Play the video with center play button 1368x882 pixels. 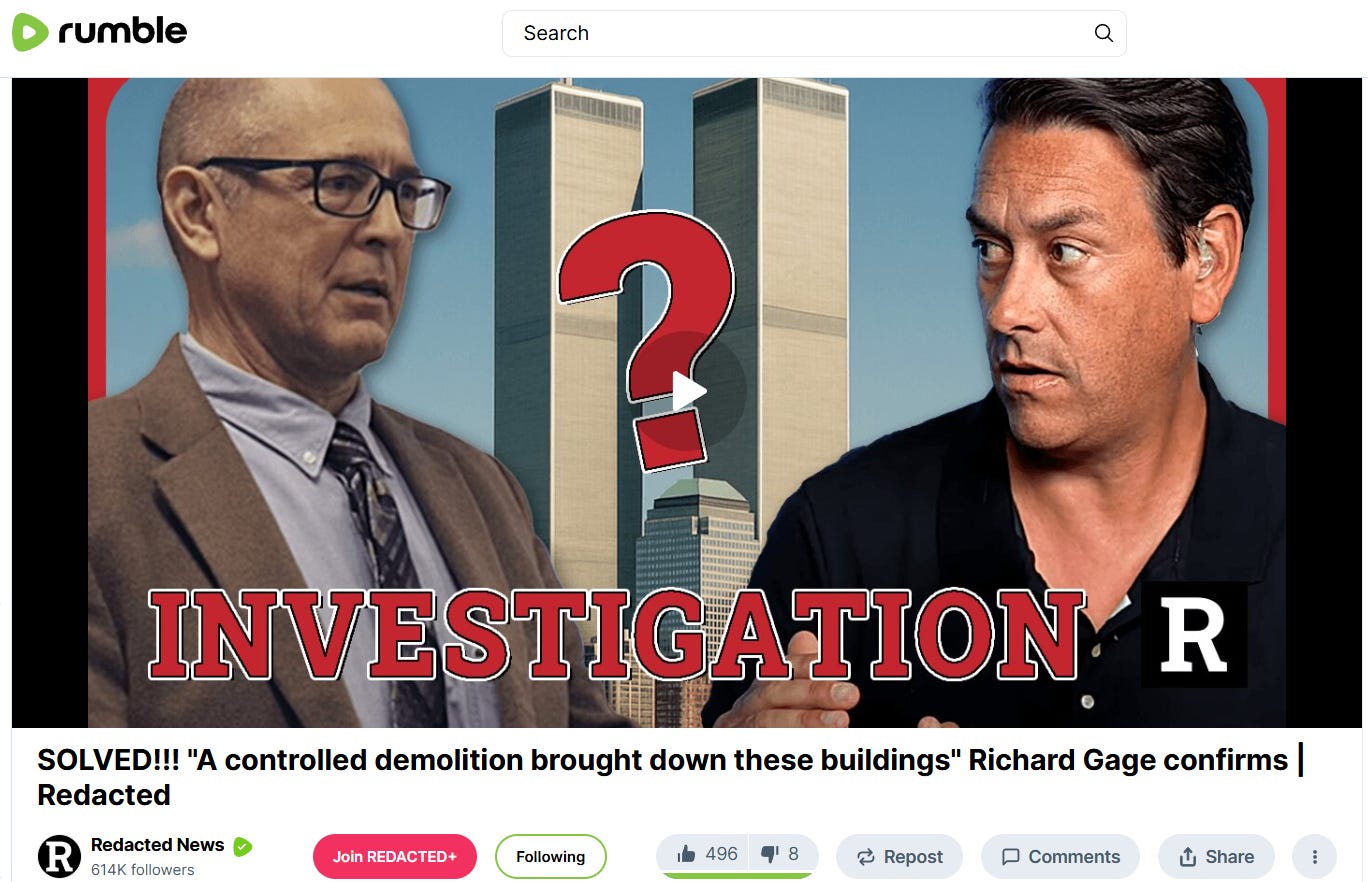point(688,391)
